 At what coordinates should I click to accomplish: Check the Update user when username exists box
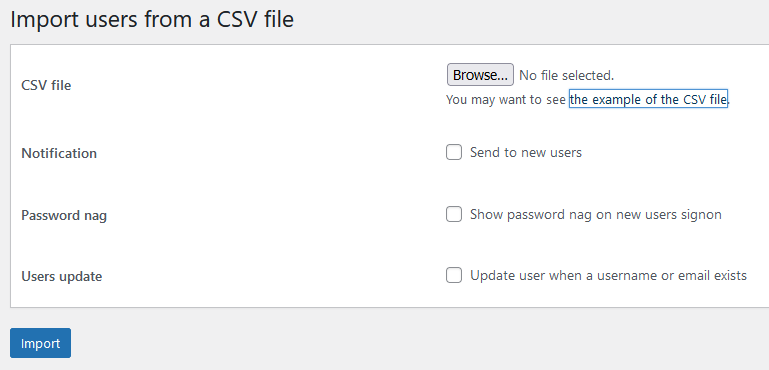454,275
